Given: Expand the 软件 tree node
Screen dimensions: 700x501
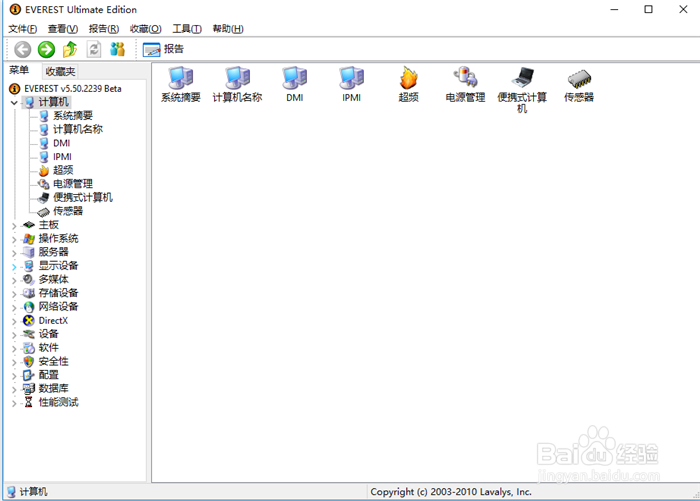Looking at the screenshot, I should tap(14, 348).
